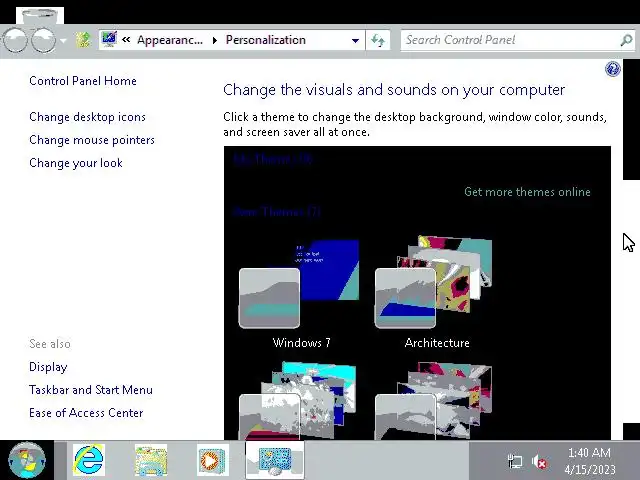Open the Display link under See also

tap(48, 367)
